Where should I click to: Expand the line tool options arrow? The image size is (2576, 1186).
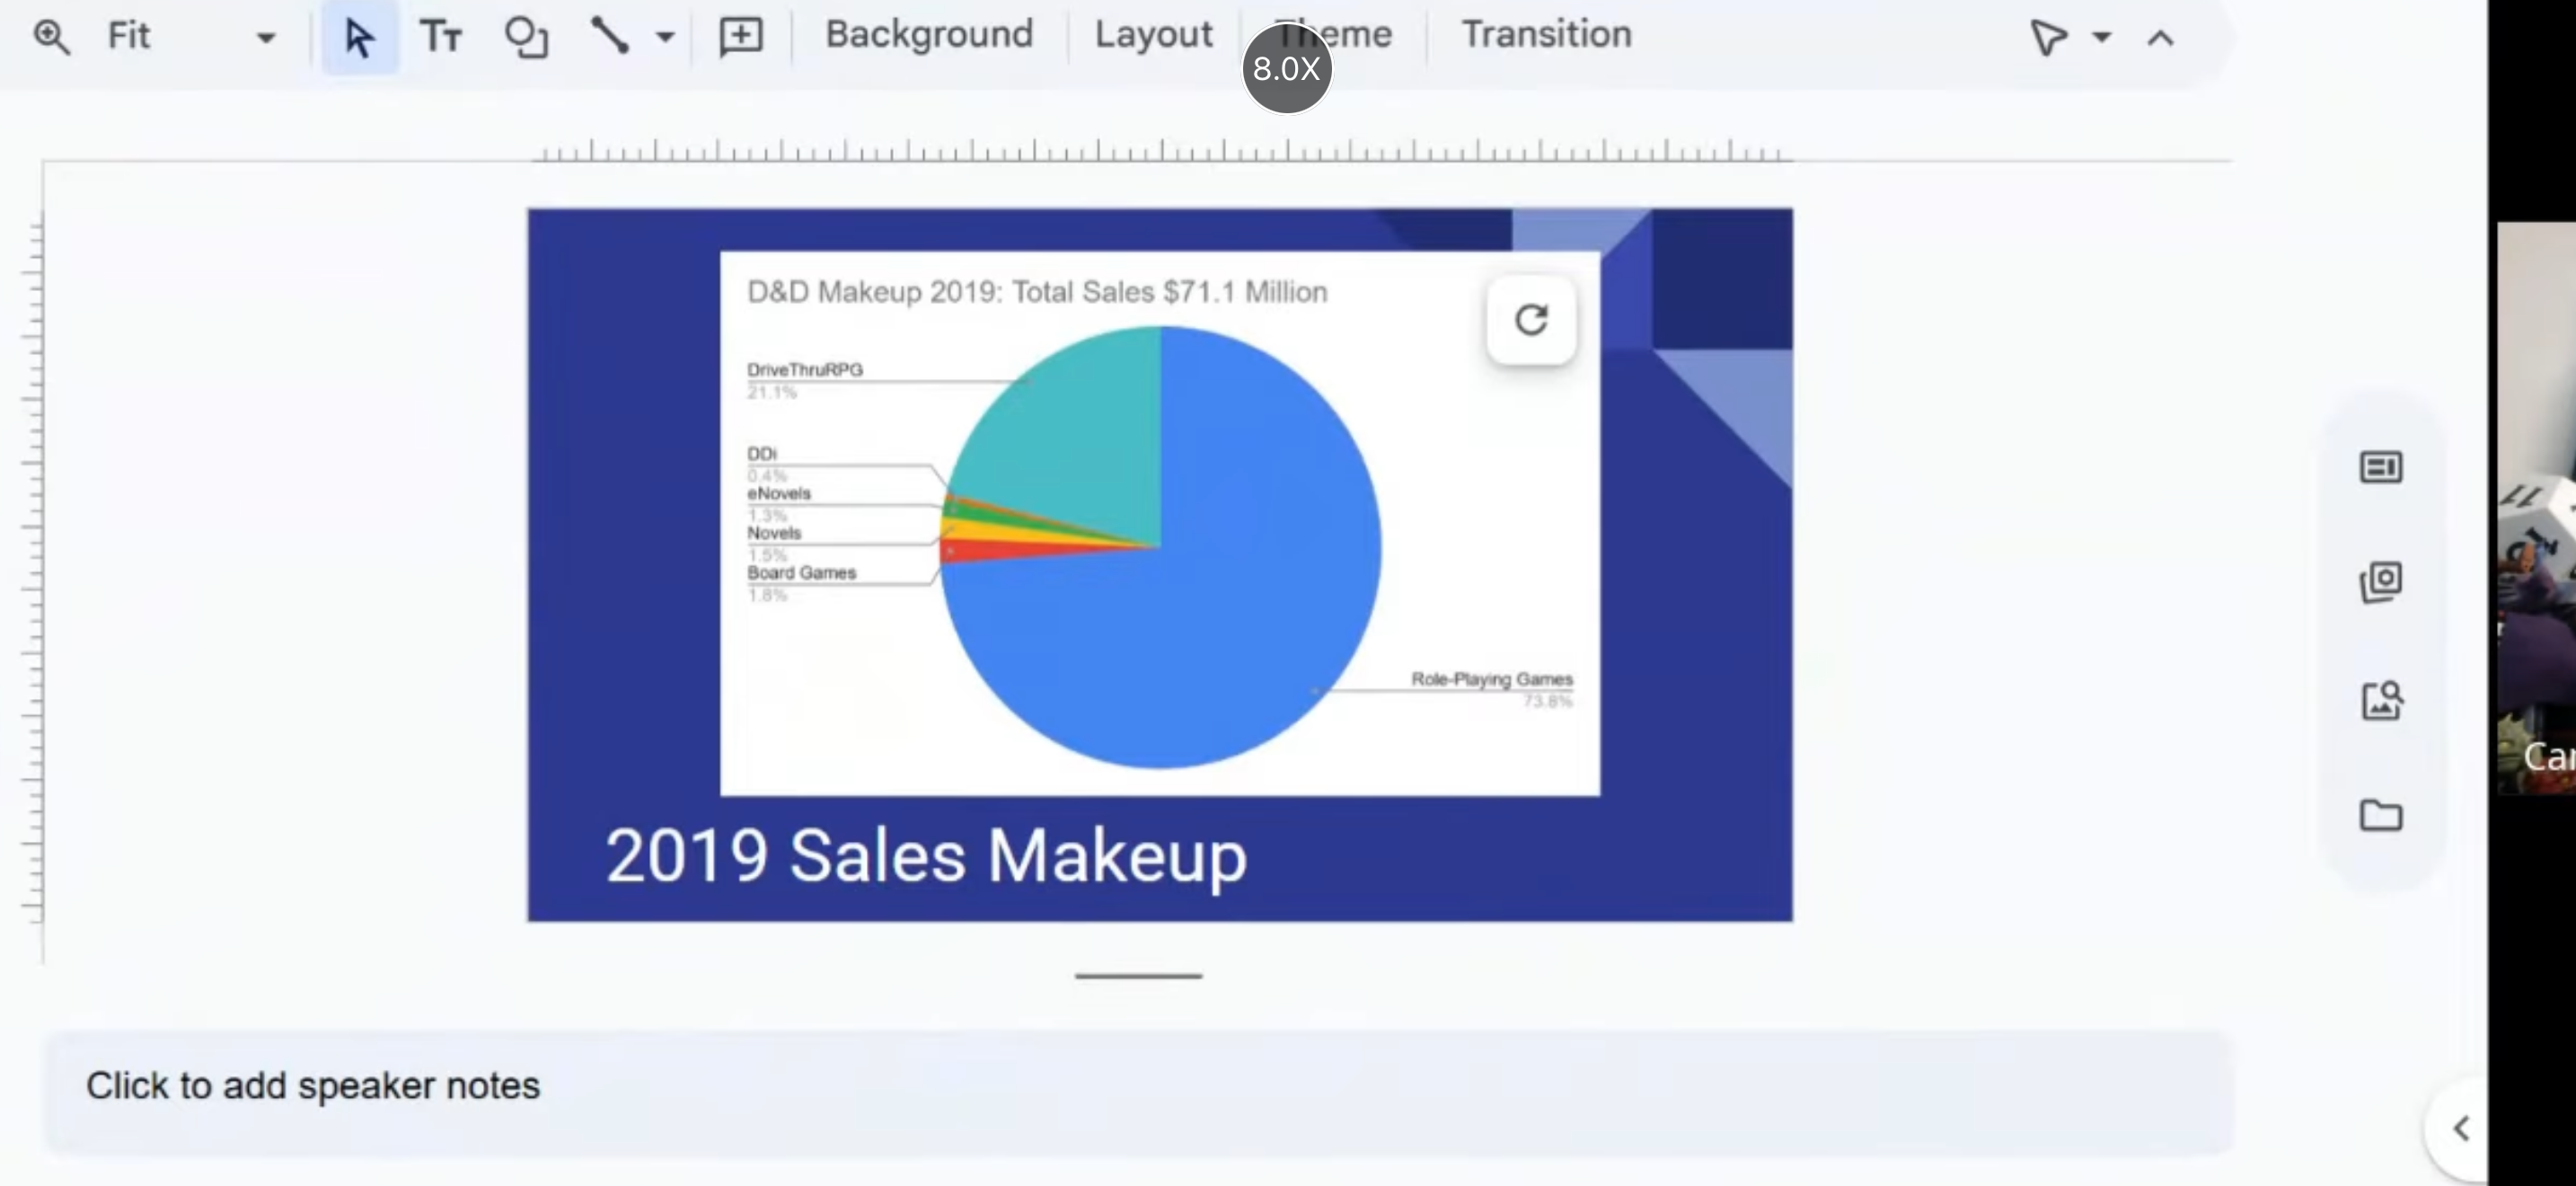pyautogui.click(x=665, y=37)
